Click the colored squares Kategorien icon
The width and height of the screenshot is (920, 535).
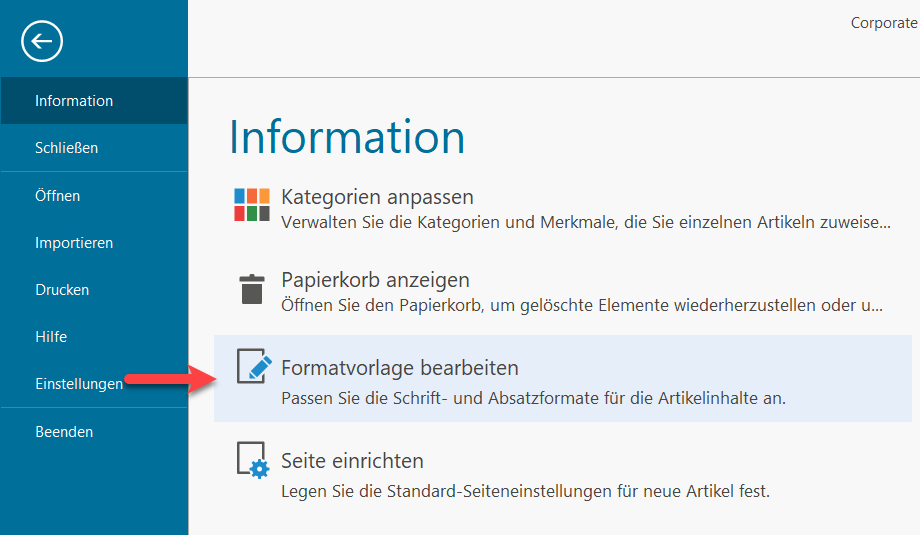coord(252,204)
